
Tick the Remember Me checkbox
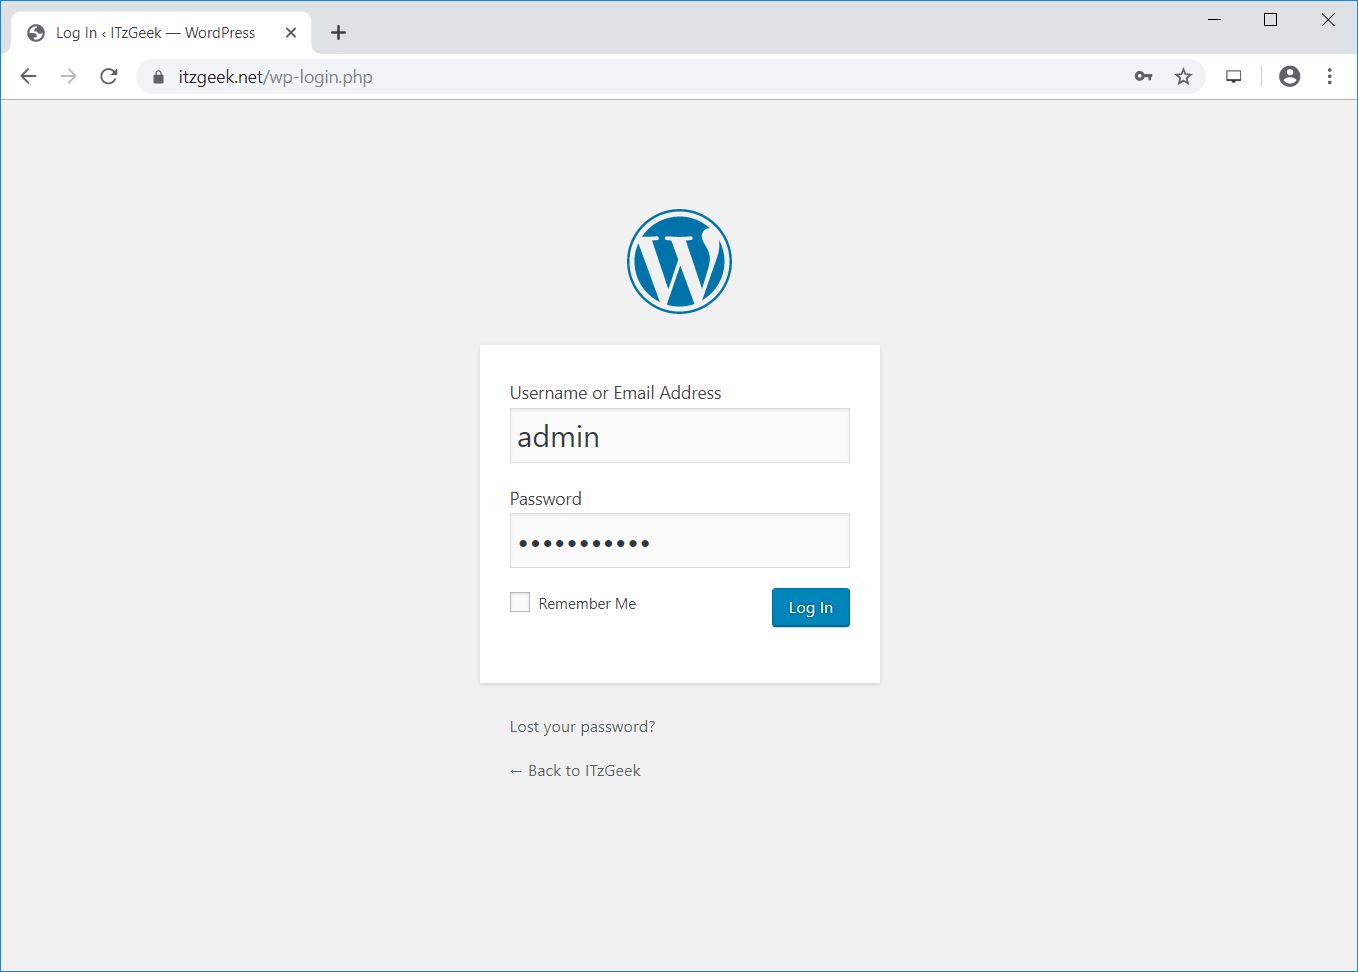pos(520,602)
